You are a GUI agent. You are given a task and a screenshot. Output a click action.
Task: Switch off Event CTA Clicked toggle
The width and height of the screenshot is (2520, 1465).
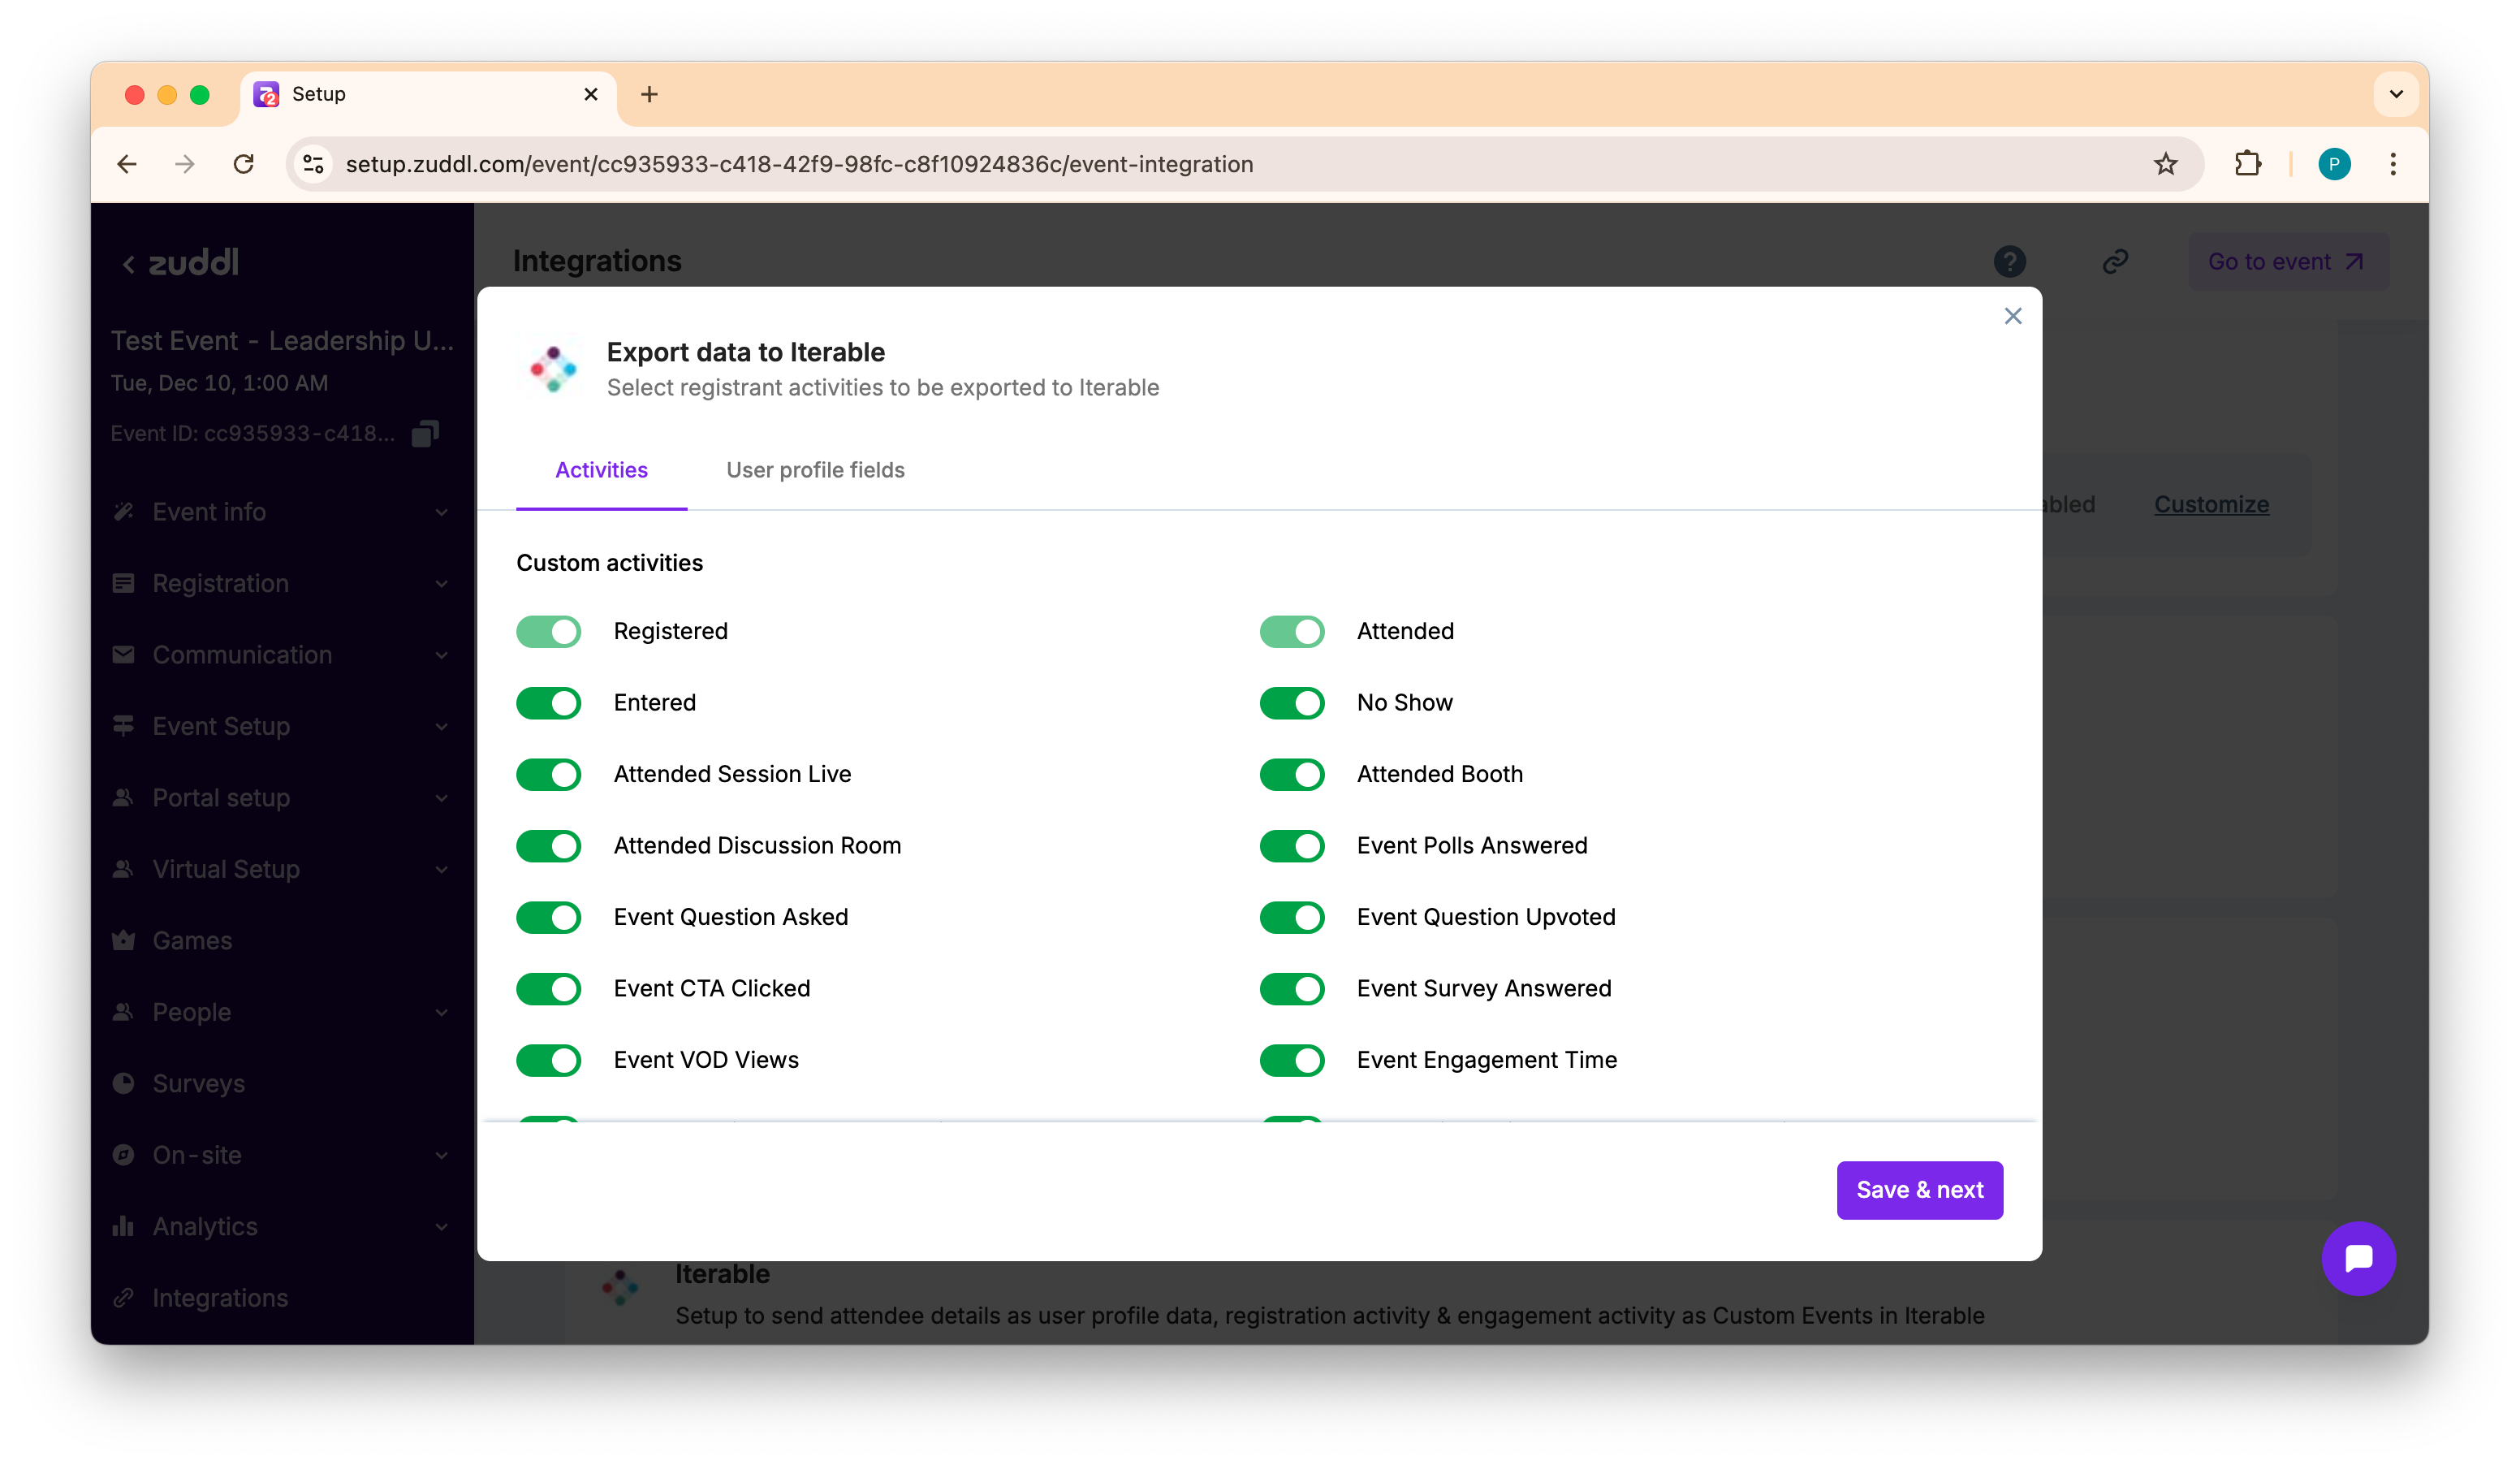[x=548, y=989]
